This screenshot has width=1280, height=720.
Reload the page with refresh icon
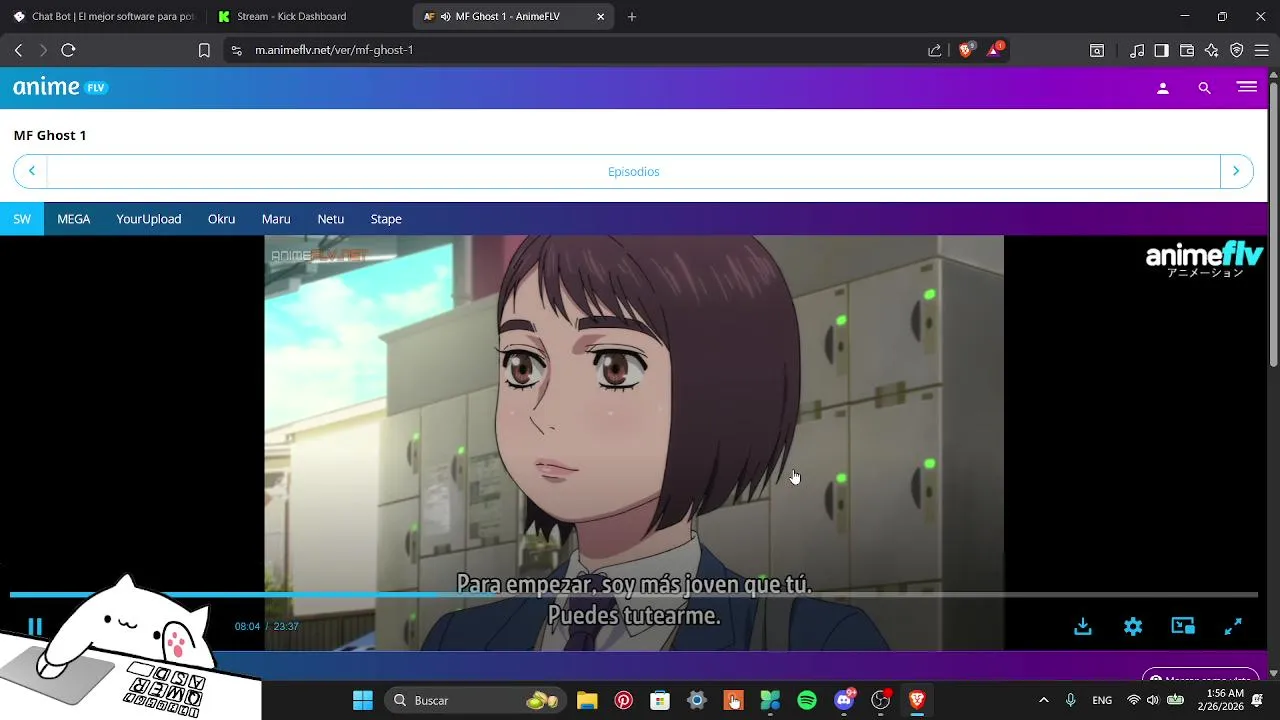click(x=68, y=50)
